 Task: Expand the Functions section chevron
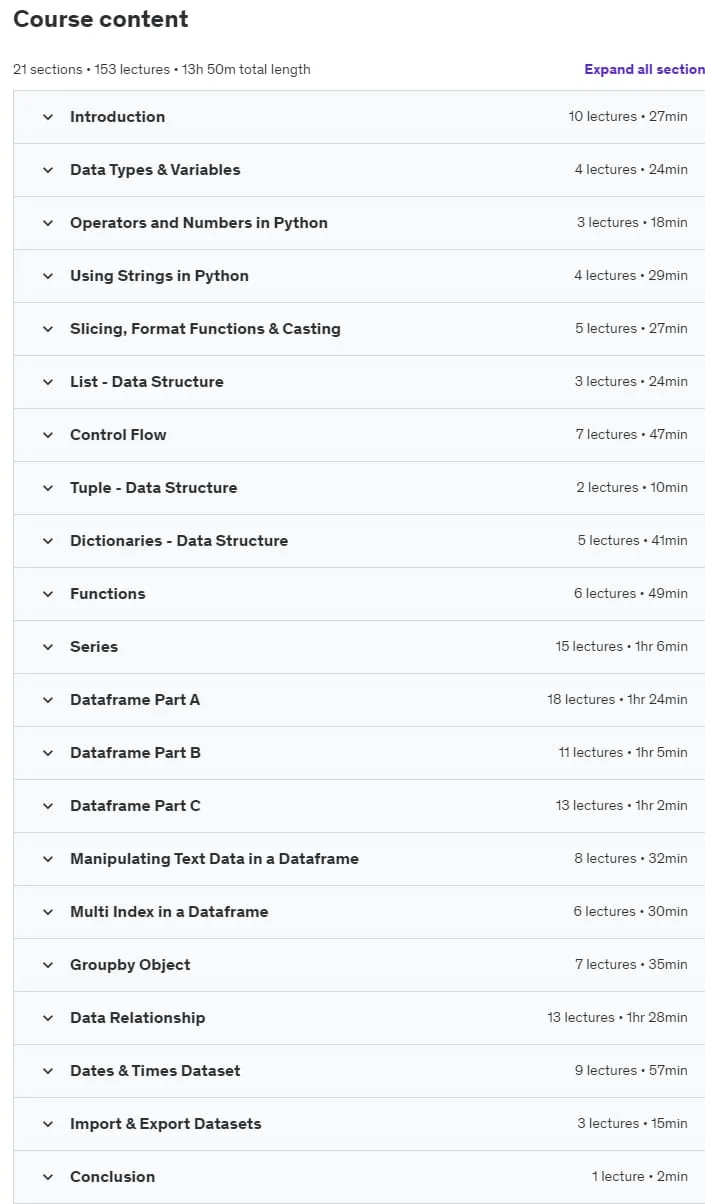(47, 594)
